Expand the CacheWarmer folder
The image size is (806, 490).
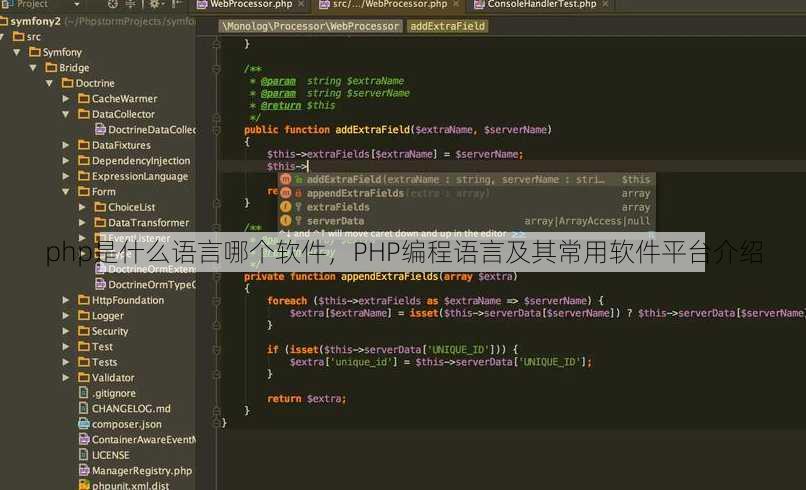pyautogui.click(x=66, y=99)
